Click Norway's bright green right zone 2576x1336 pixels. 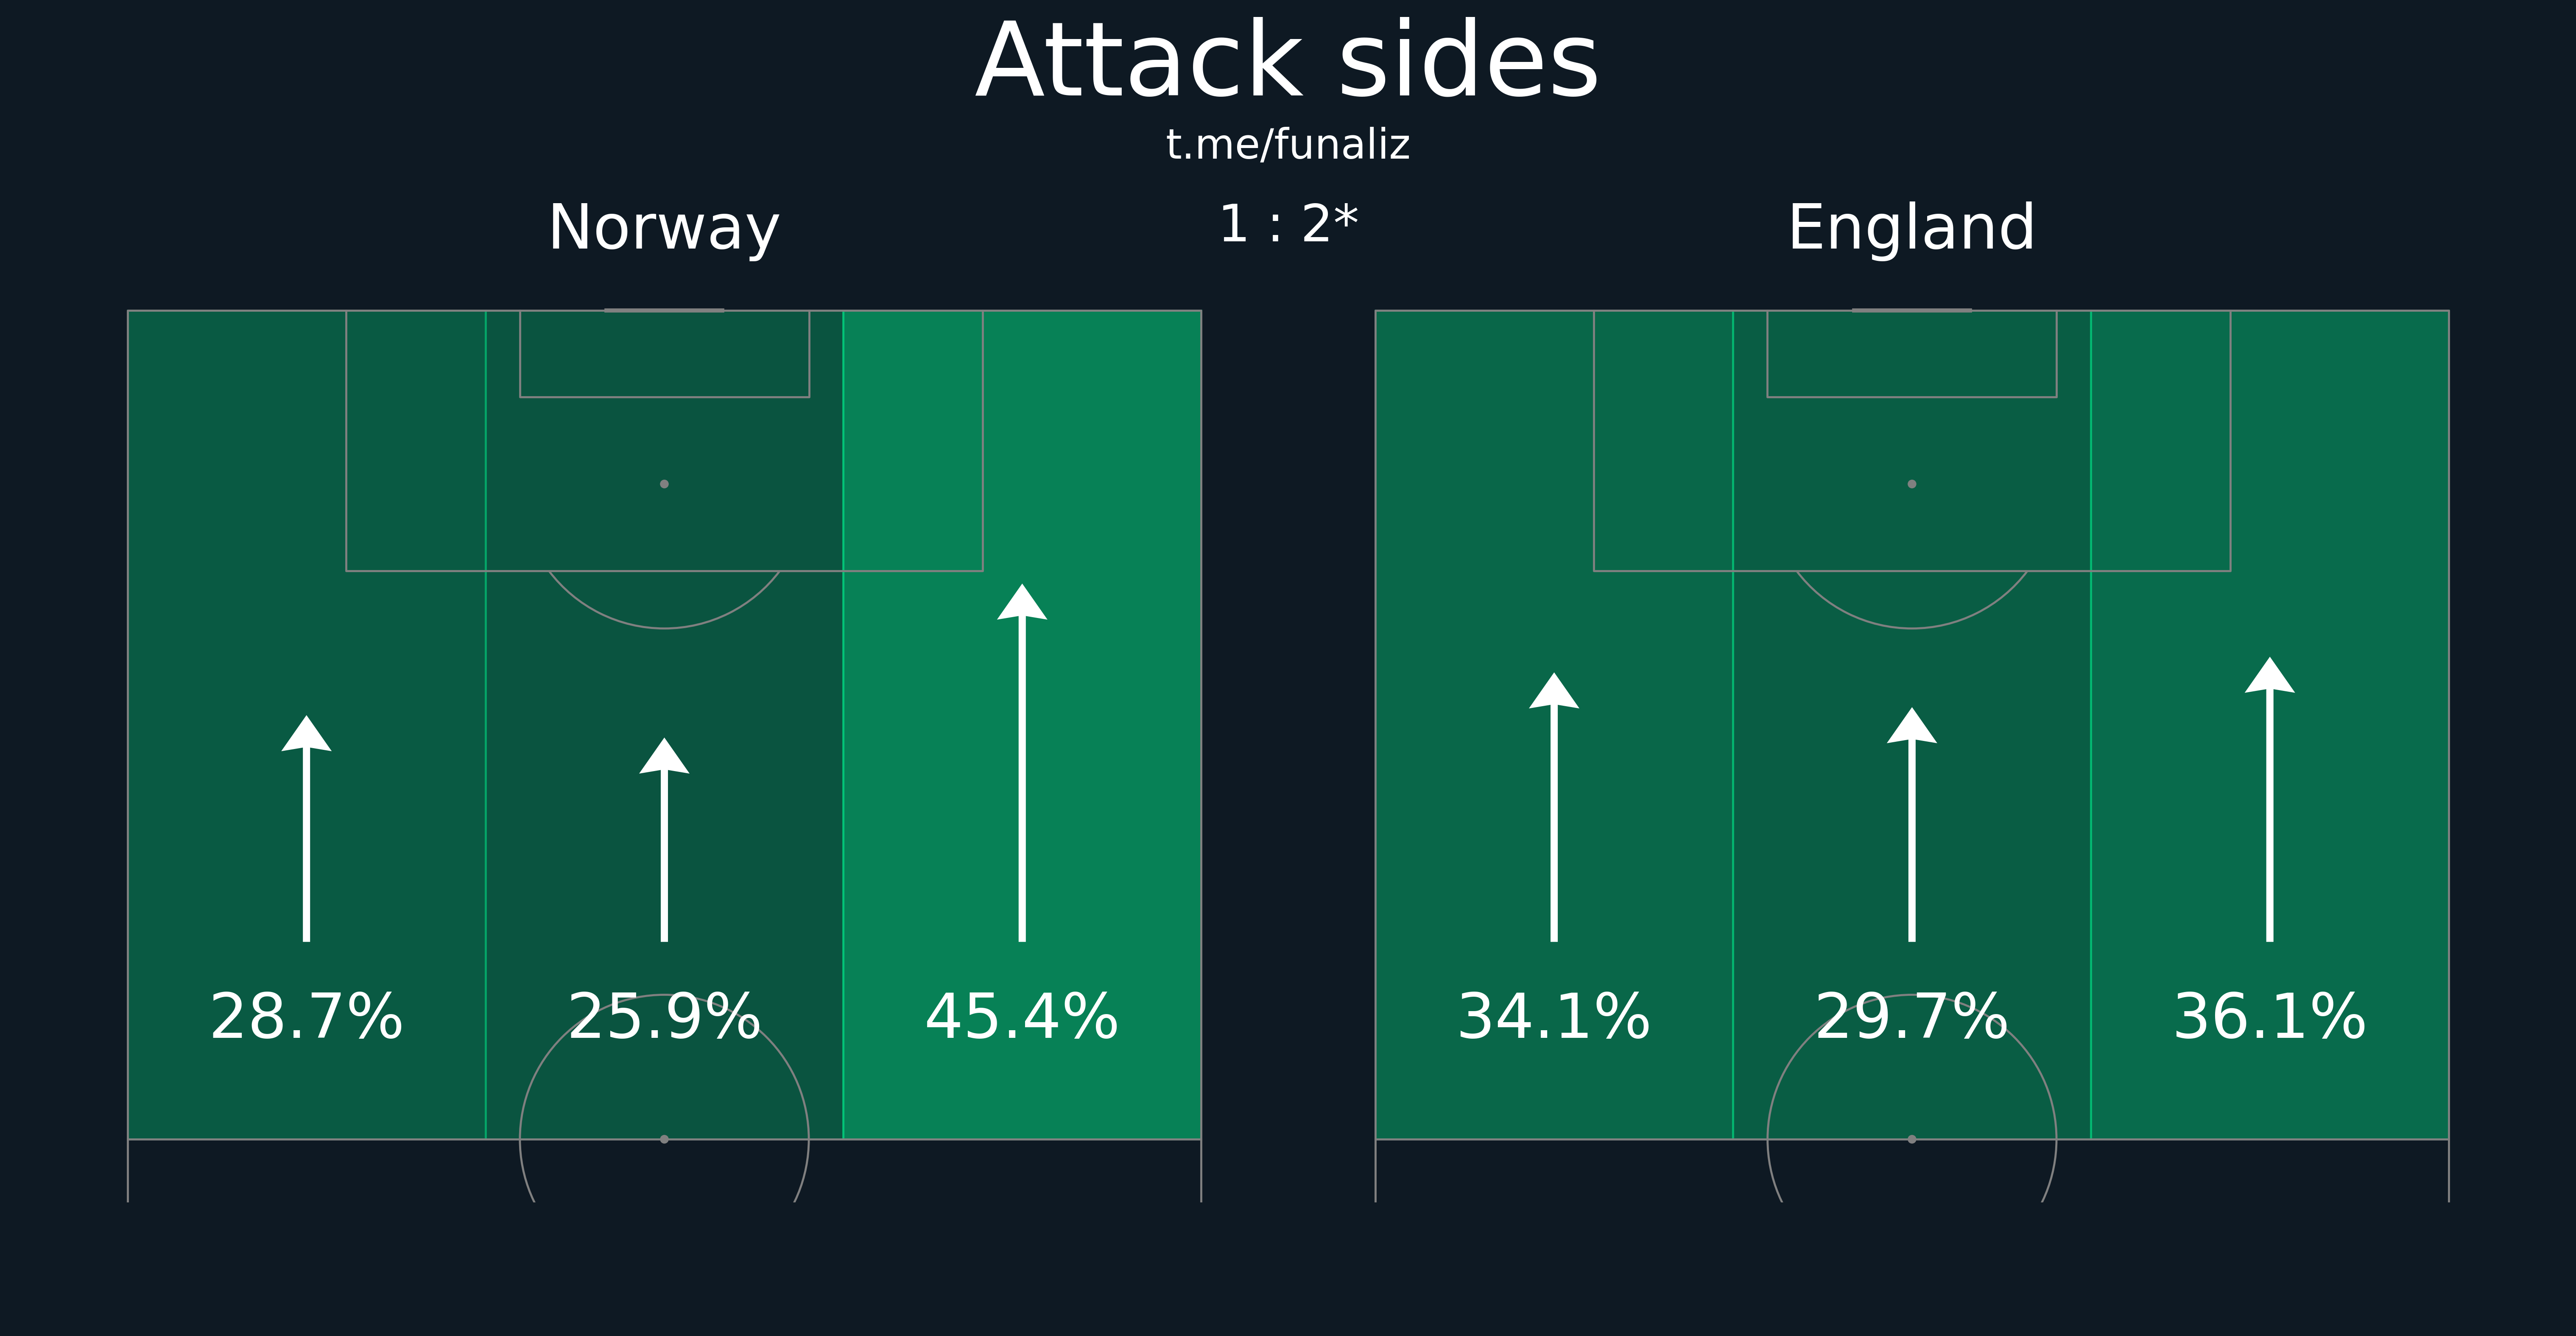(1022, 725)
